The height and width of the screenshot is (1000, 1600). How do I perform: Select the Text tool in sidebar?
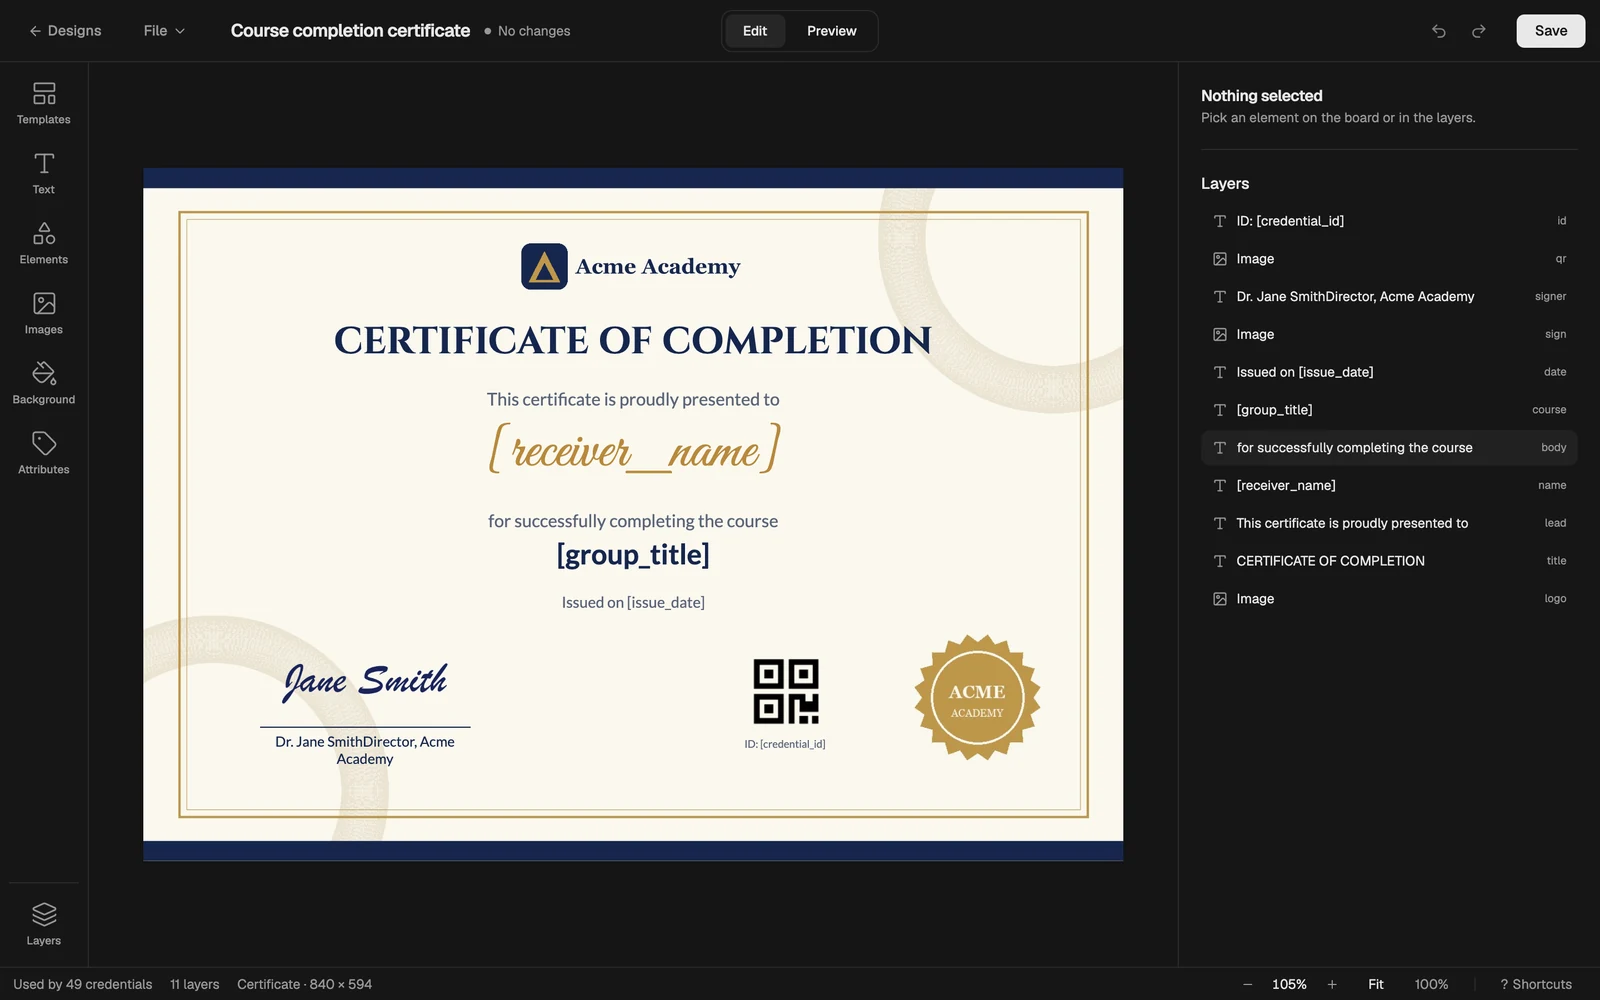pos(44,174)
